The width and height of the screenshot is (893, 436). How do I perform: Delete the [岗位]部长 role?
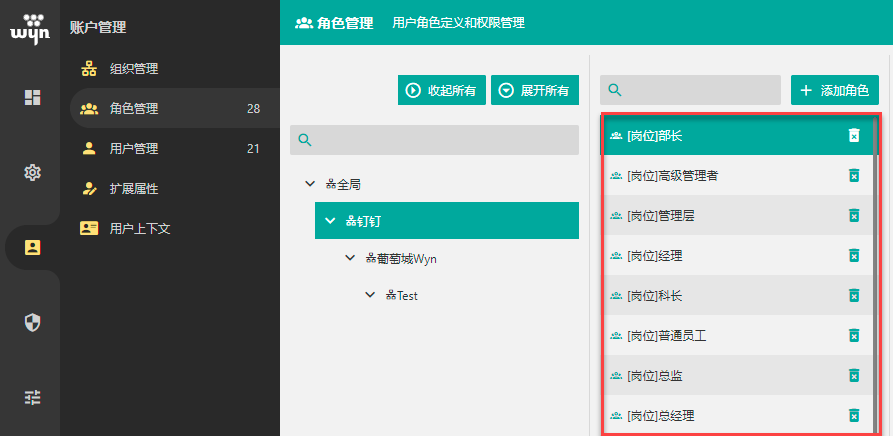[854, 136]
